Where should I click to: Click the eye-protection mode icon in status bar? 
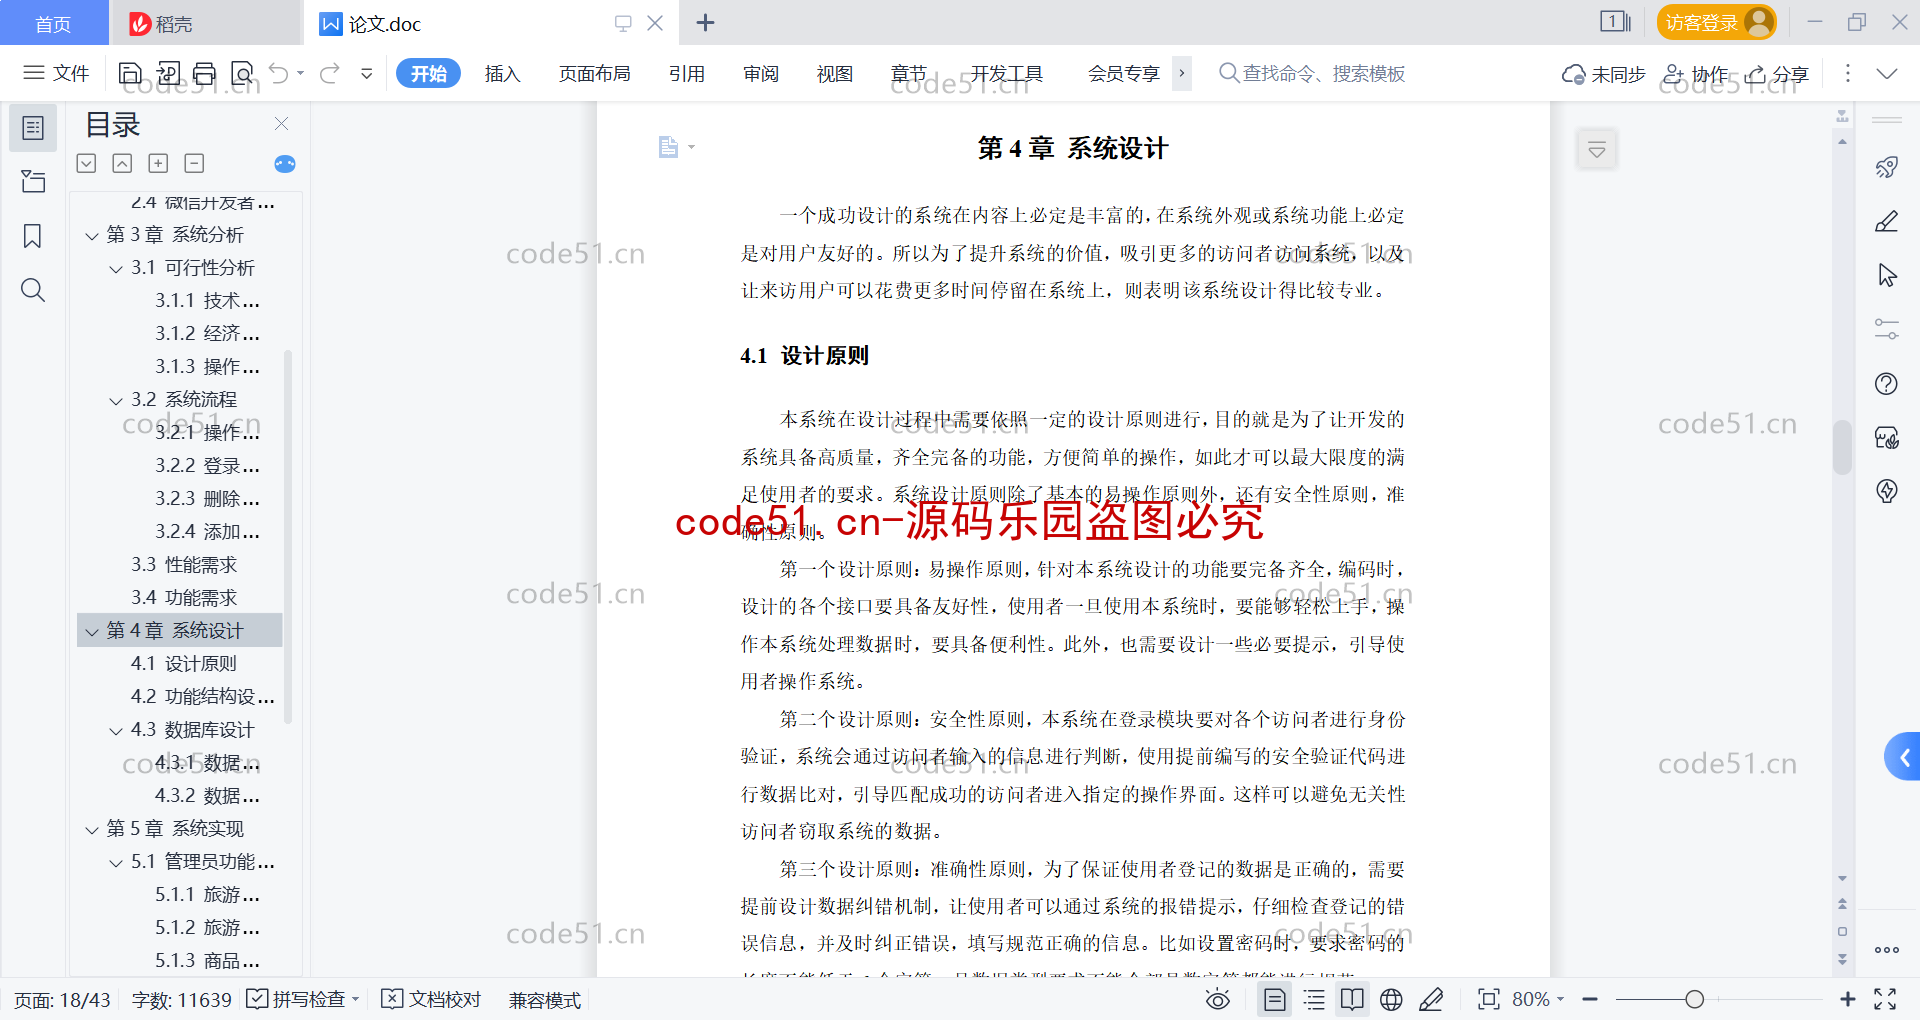pos(1218,999)
